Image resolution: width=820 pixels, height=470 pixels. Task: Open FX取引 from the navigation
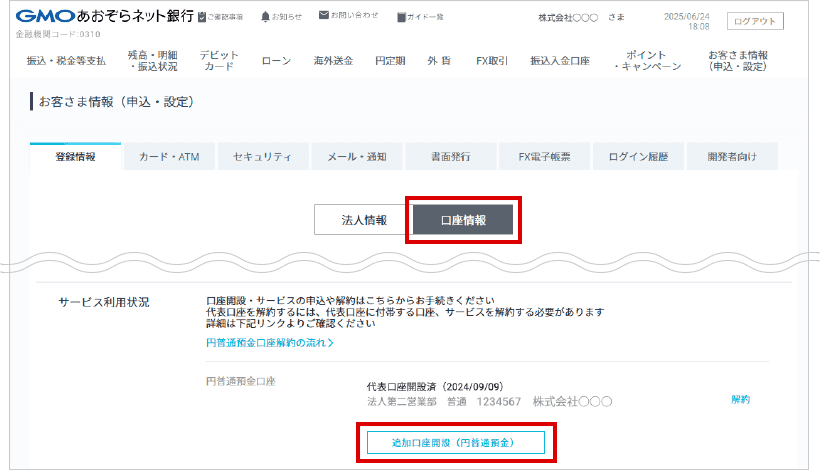click(492, 61)
